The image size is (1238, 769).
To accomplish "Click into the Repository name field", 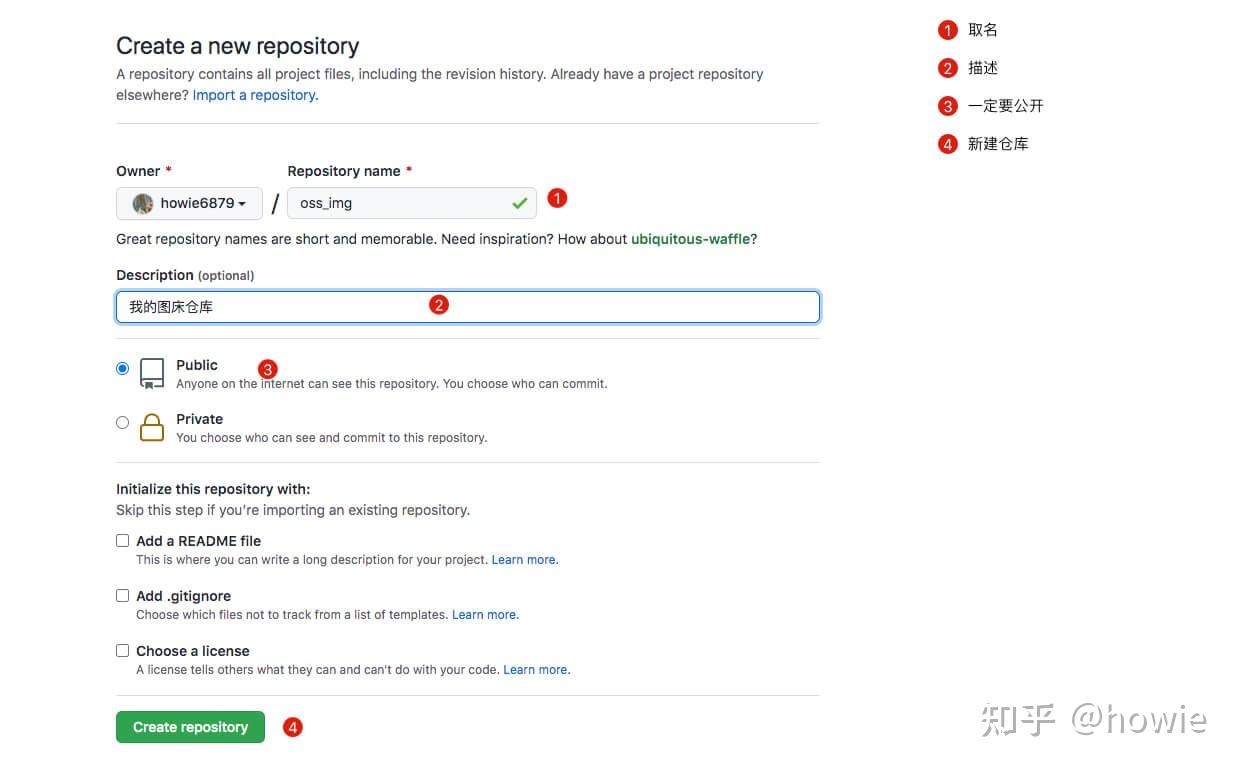I will [400, 203].
